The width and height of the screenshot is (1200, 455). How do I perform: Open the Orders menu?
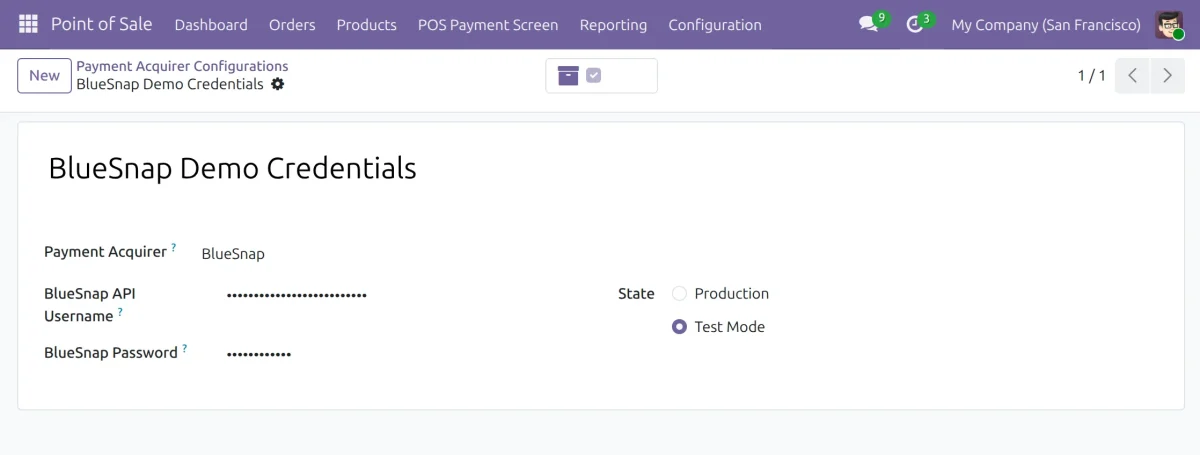point(292,25)
